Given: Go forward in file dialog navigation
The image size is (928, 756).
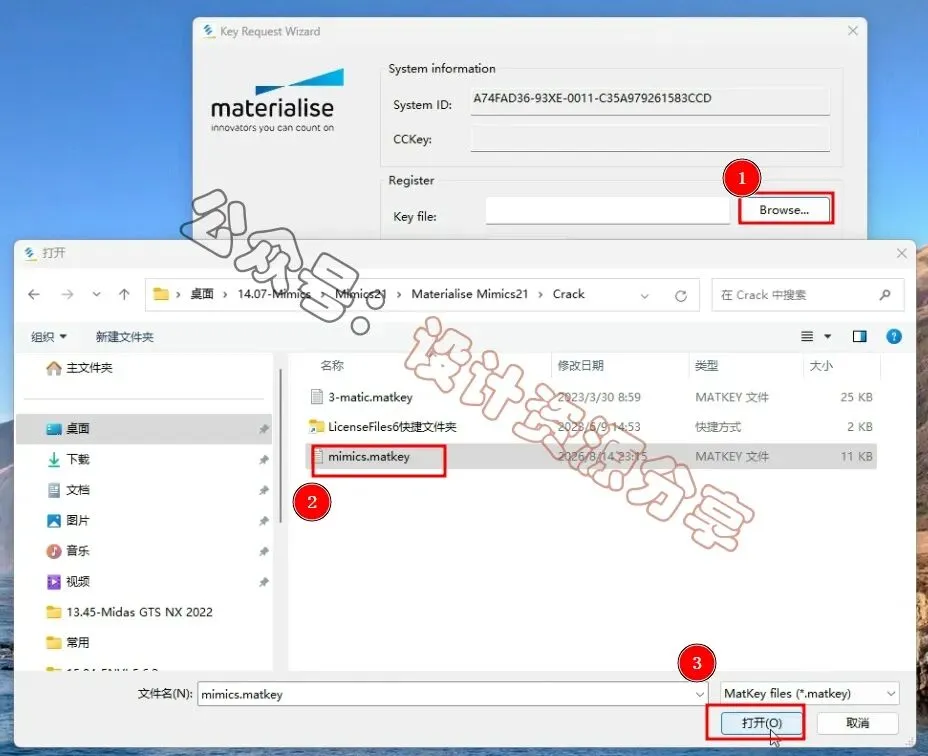Looking at the screenshot, I should click(67, 294).
